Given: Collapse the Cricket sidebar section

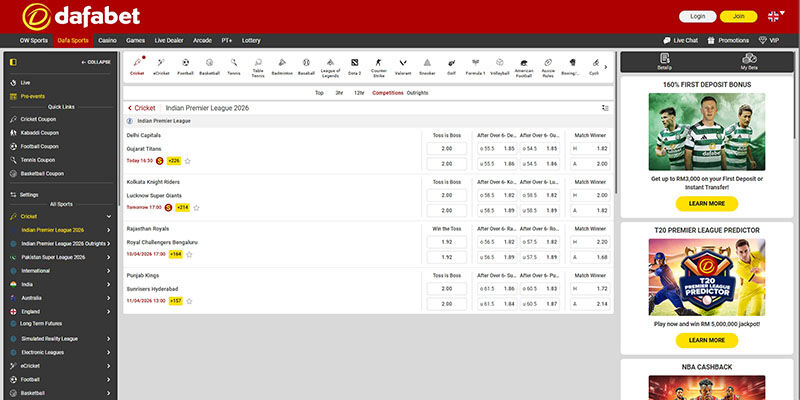Looking at the screenshot, I should point(109,216).
